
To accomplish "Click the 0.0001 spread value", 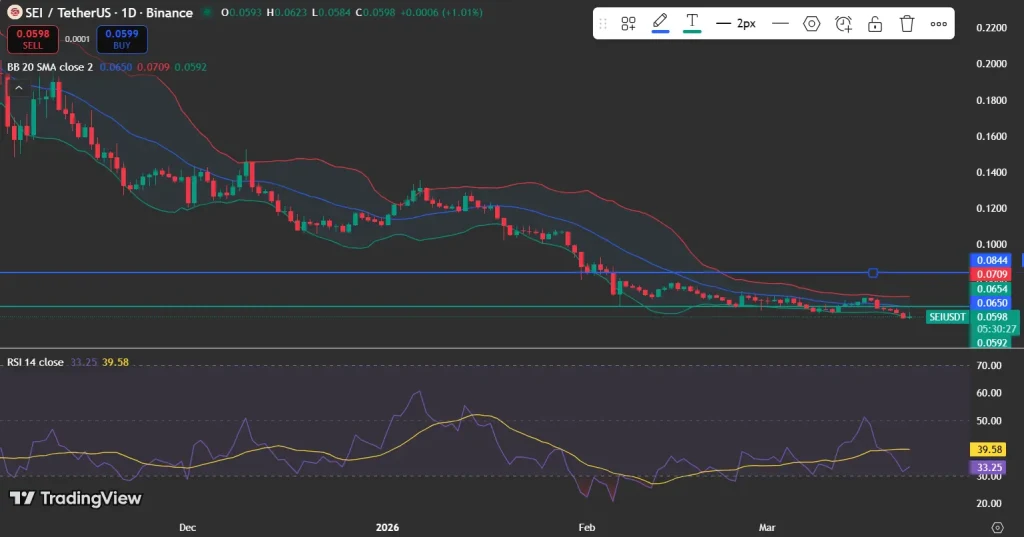I will click(x=77, y=39).
